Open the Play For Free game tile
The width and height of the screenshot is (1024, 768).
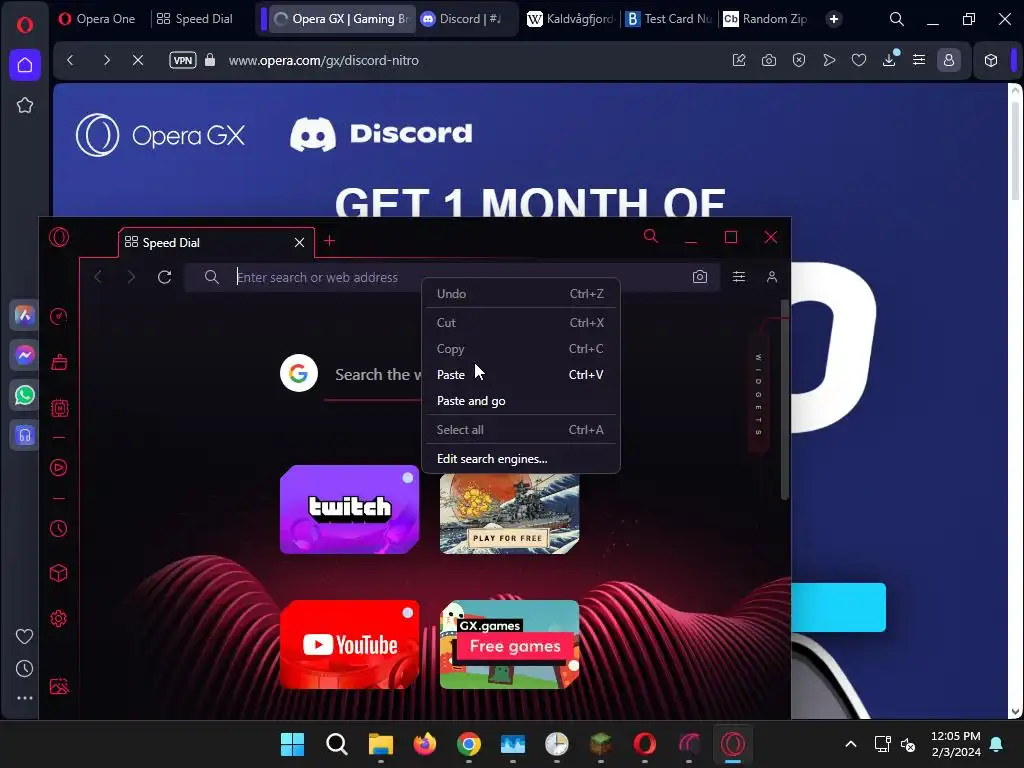(x=509, y=514)
